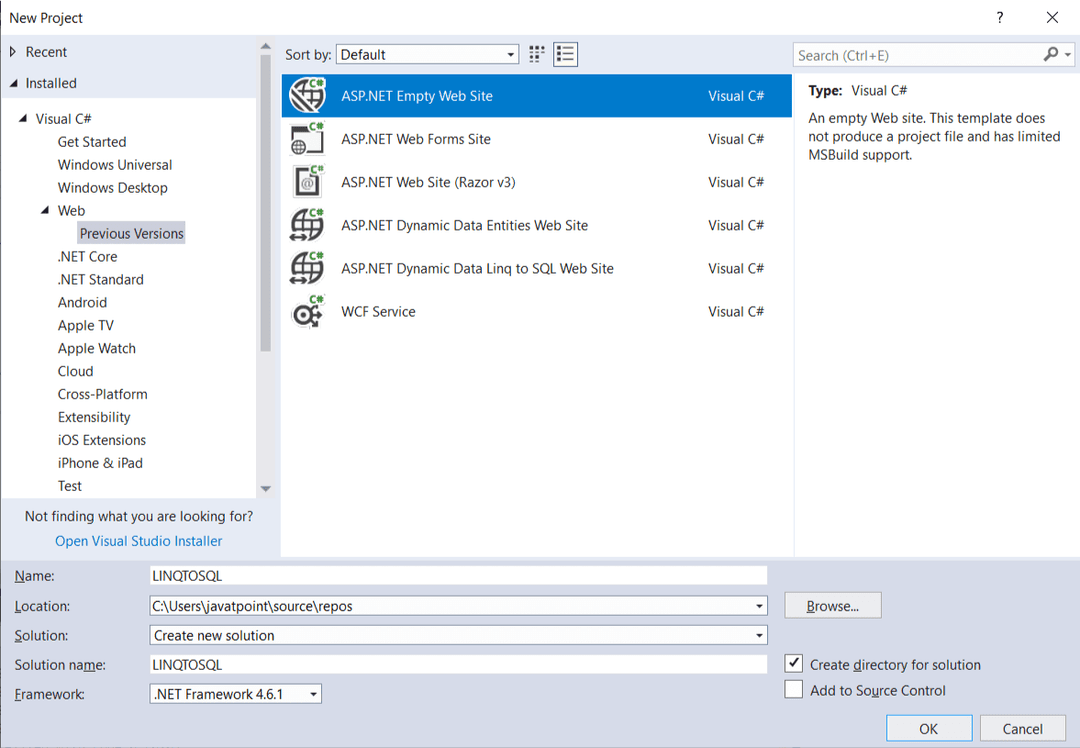The width and height of the screenshot is (1080, 748).
Task: Click the ASP.NET Web Site (Razor v3) icon
Action: 307,182
